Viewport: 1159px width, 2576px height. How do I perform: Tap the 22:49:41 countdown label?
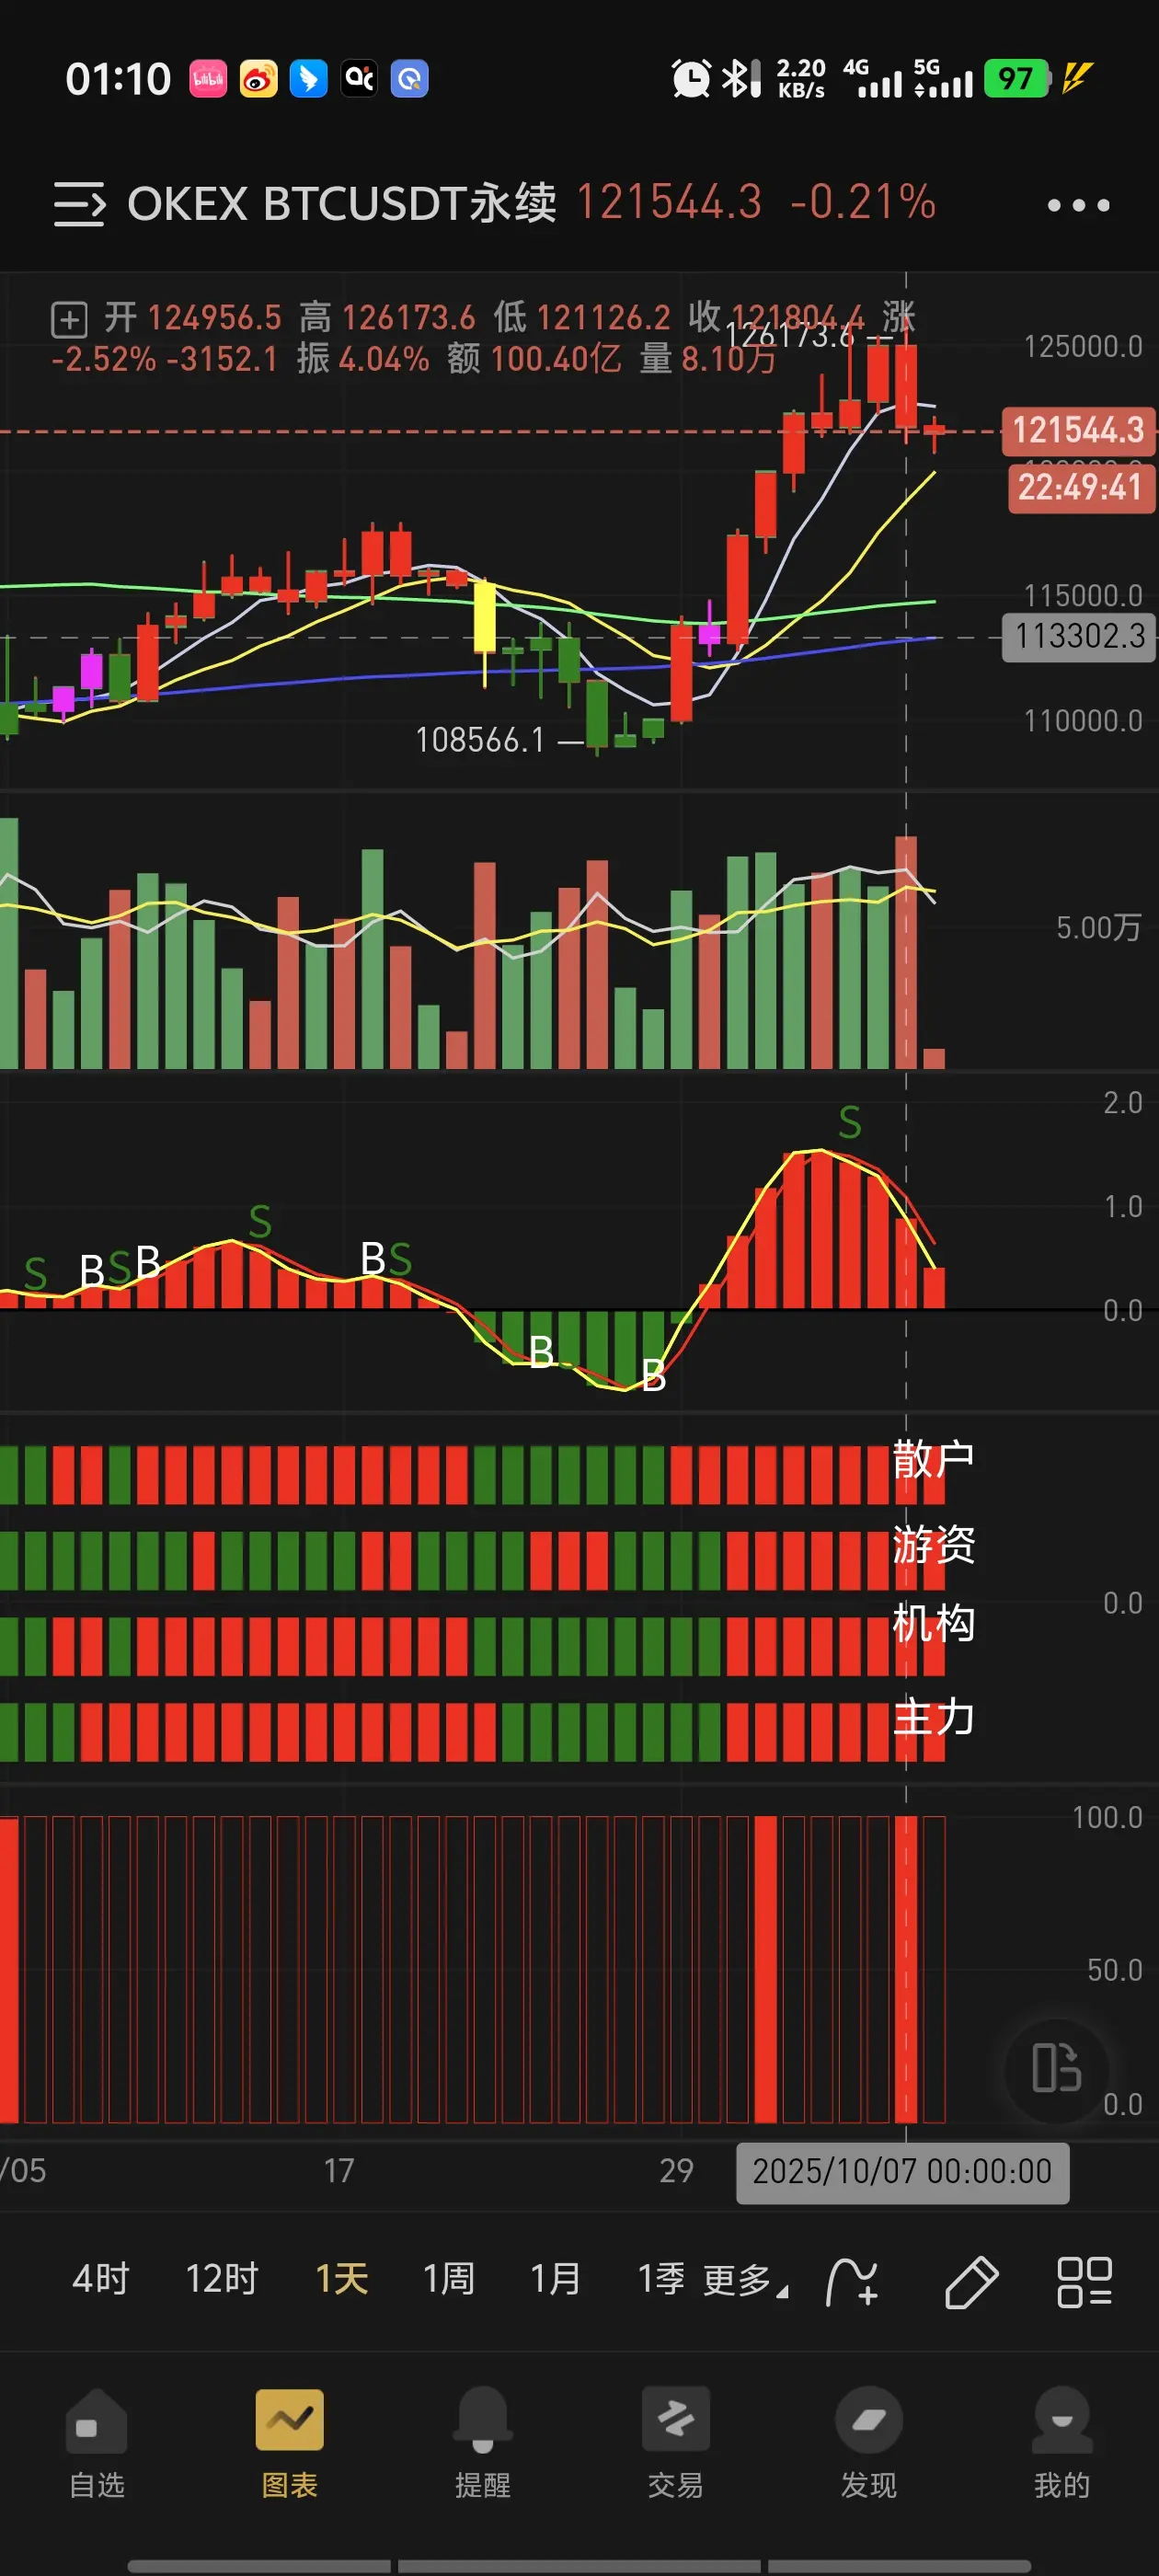click(1080, 488)
